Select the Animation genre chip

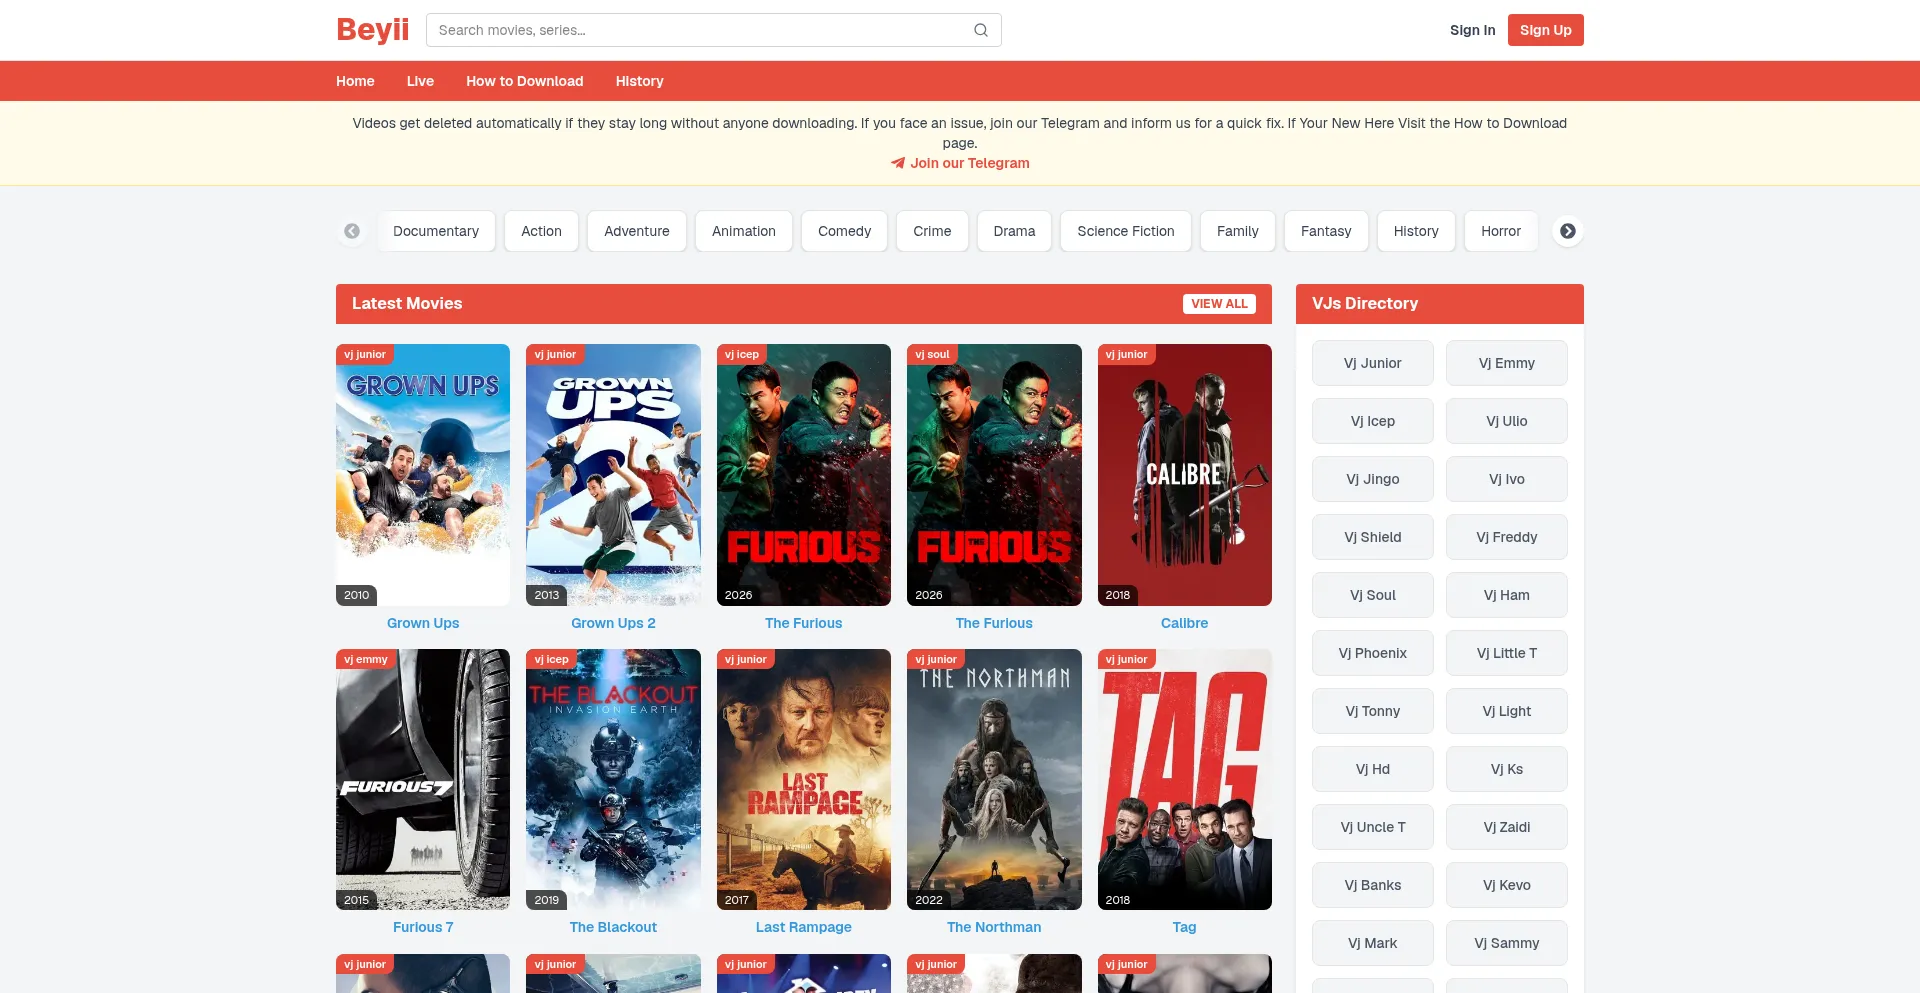tap(744, 231)
